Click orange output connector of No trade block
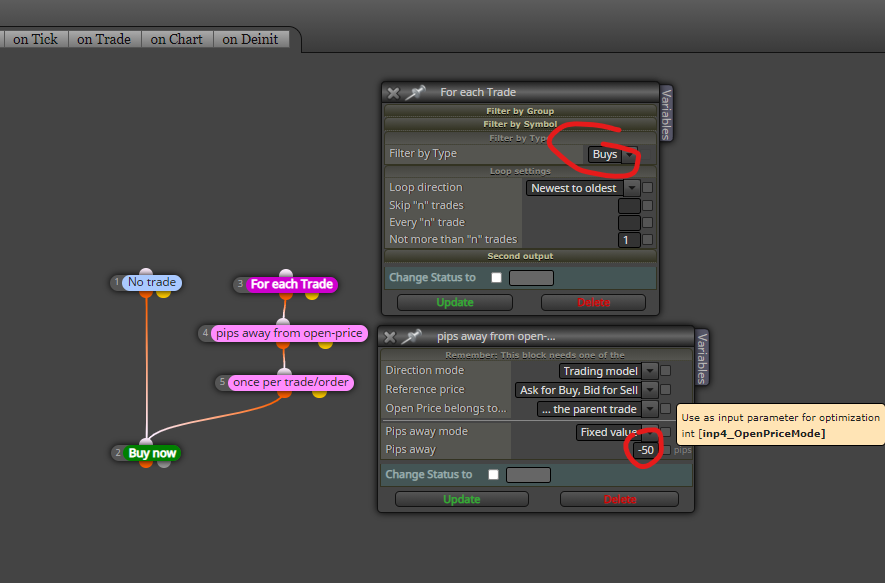885x583 pixels. pyautogui.click(x=146, y=293)
